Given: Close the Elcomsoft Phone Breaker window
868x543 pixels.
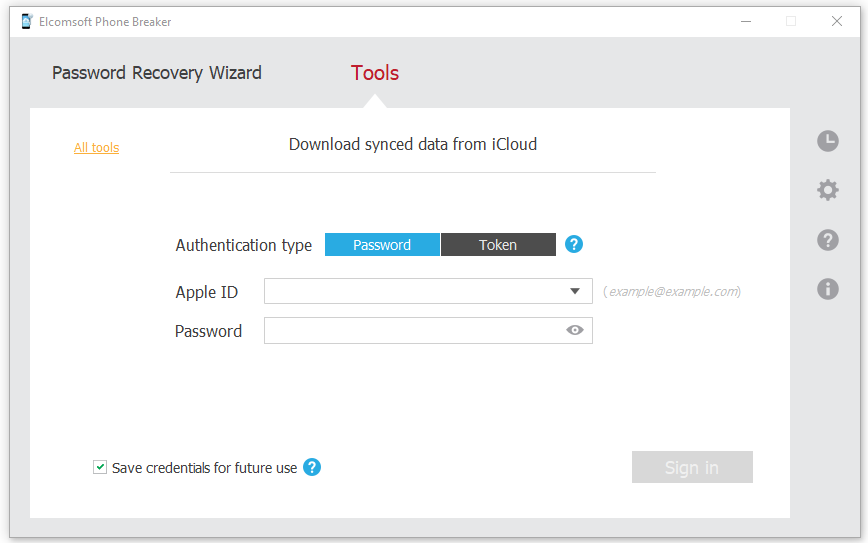Looking at the screenshot, I should pyautogui.click(x=837, y=21).
